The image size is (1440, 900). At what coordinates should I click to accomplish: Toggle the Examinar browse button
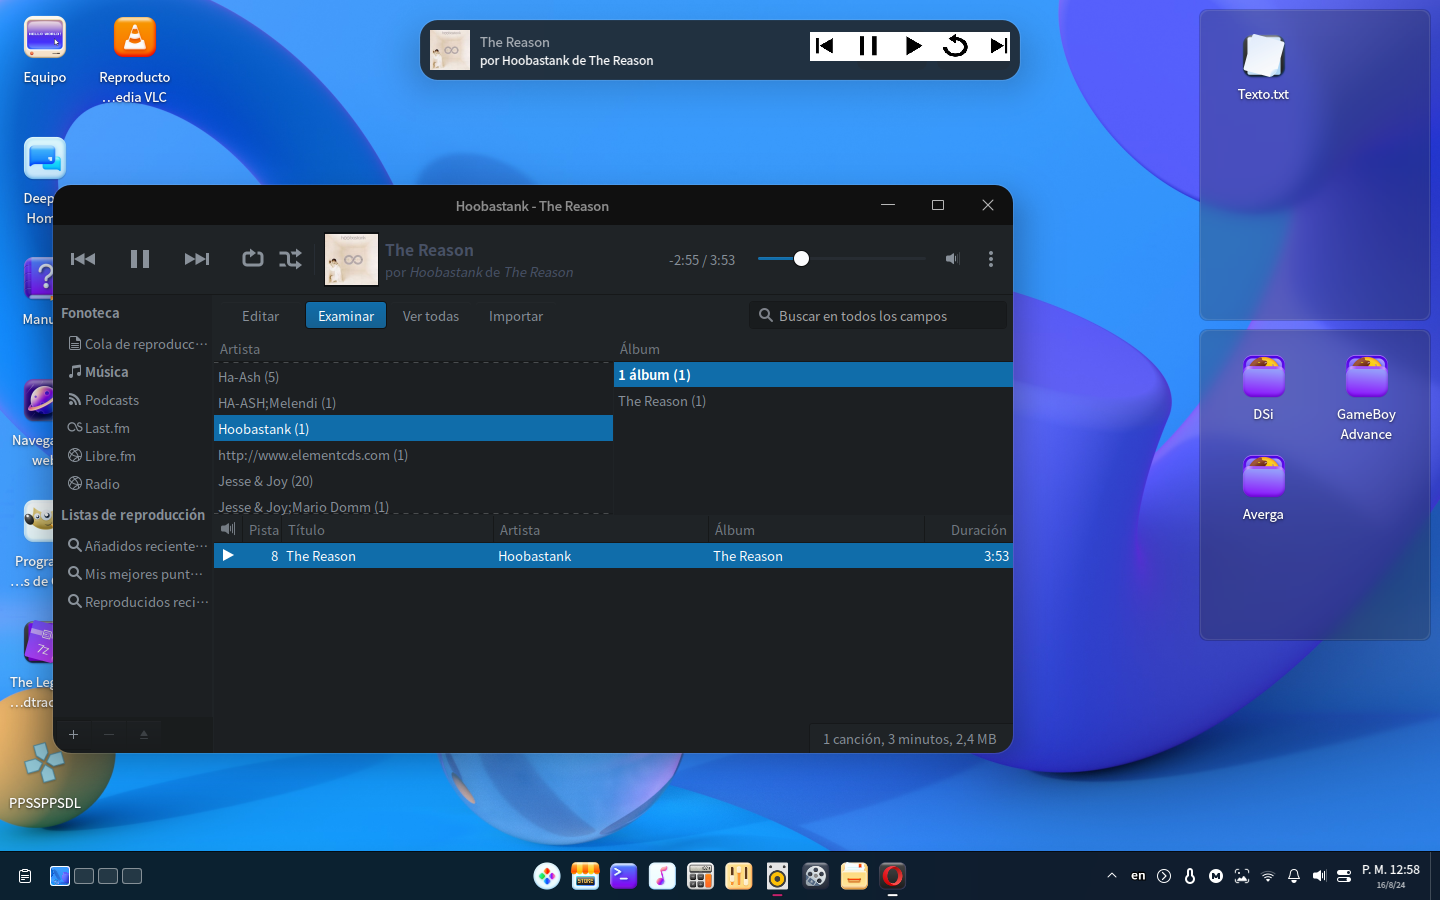coord(346,316)
